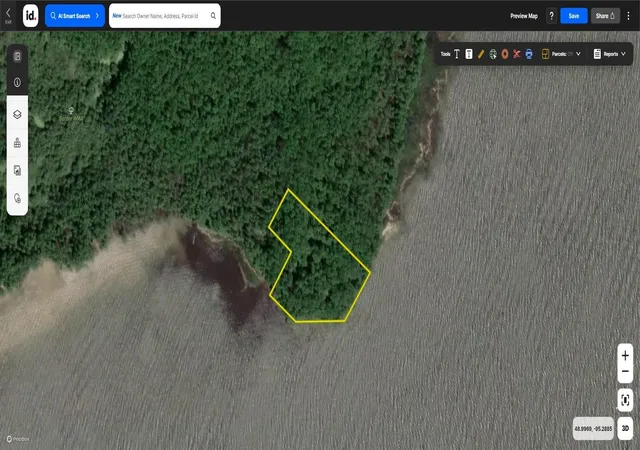
Task: Expand the Reports dropdown
Action: [x=610, y=54]
